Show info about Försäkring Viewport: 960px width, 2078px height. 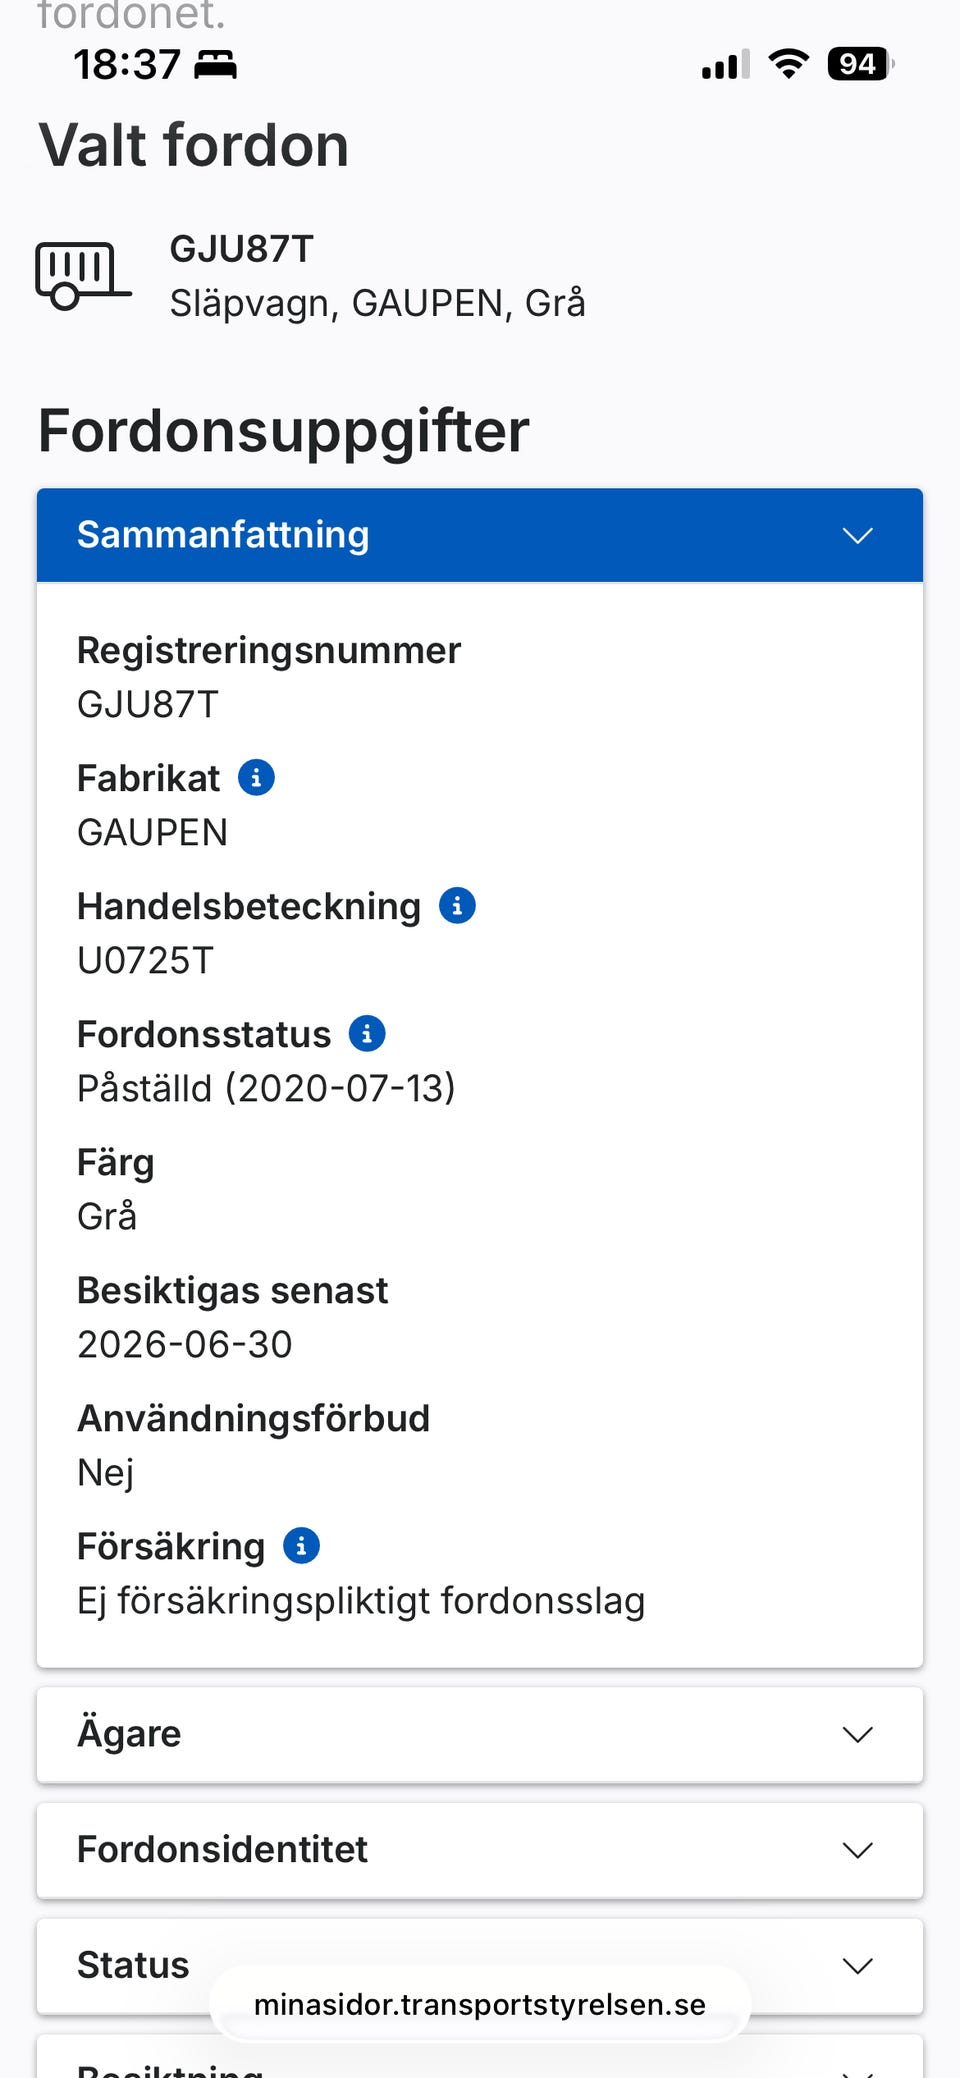pyautogui.click(x=301, y=1545)
